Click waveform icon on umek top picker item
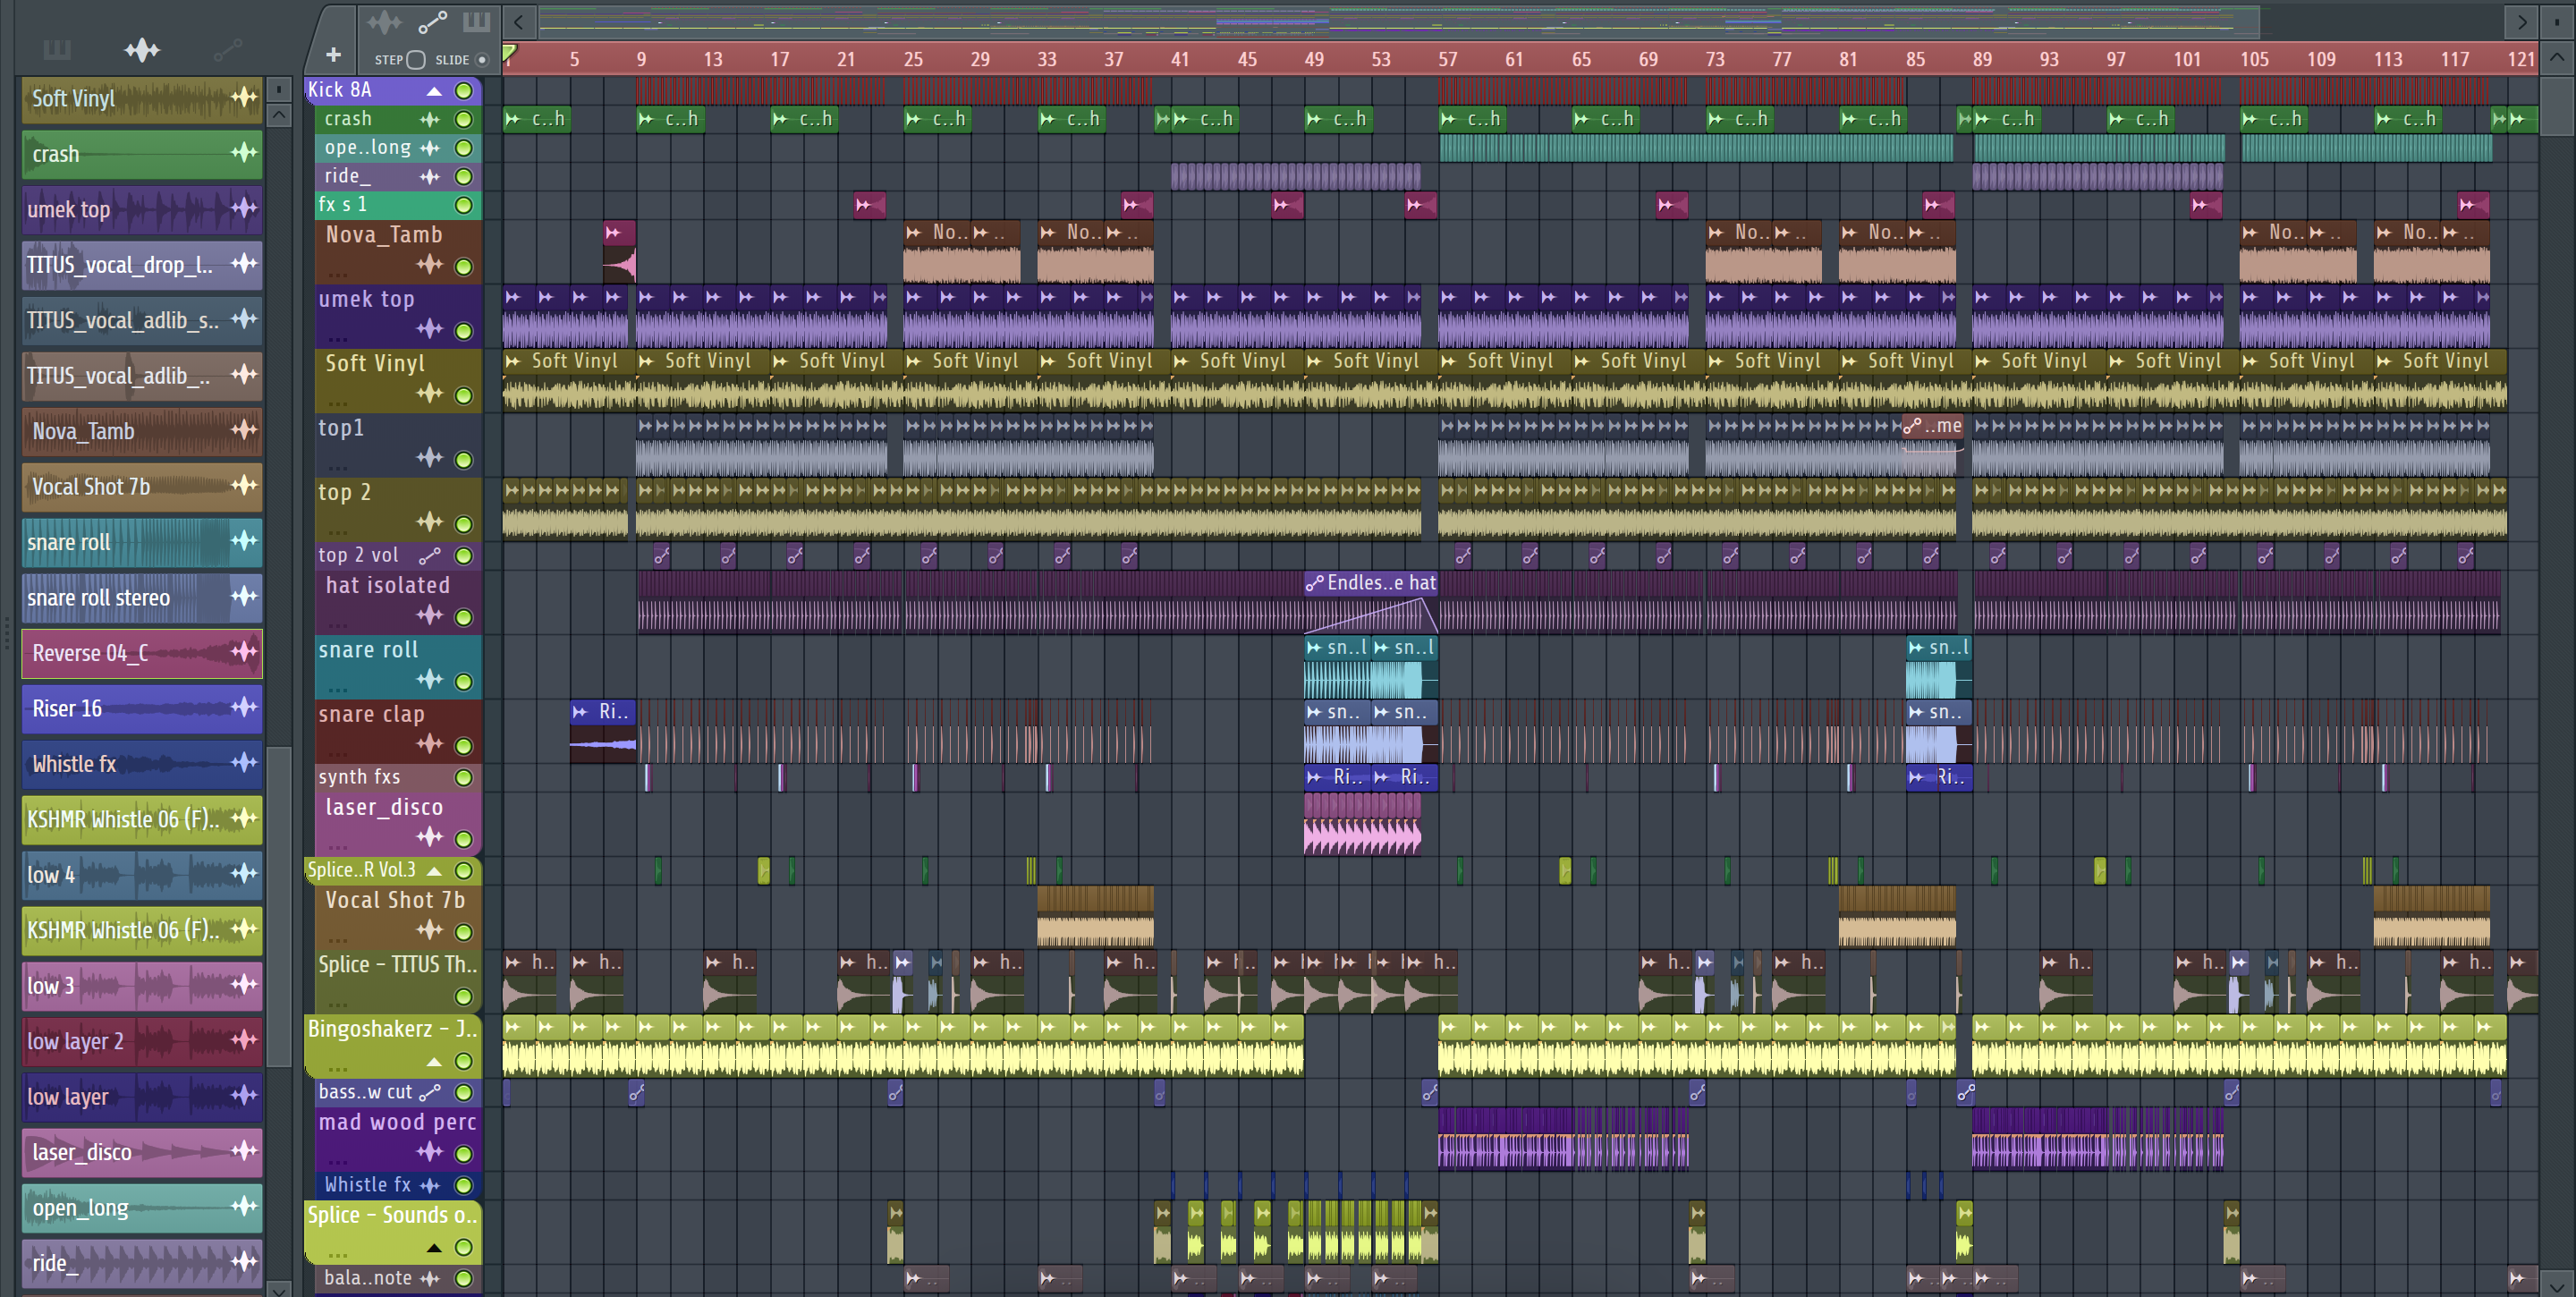The image size is (2576, 1297). coord(244,208)
